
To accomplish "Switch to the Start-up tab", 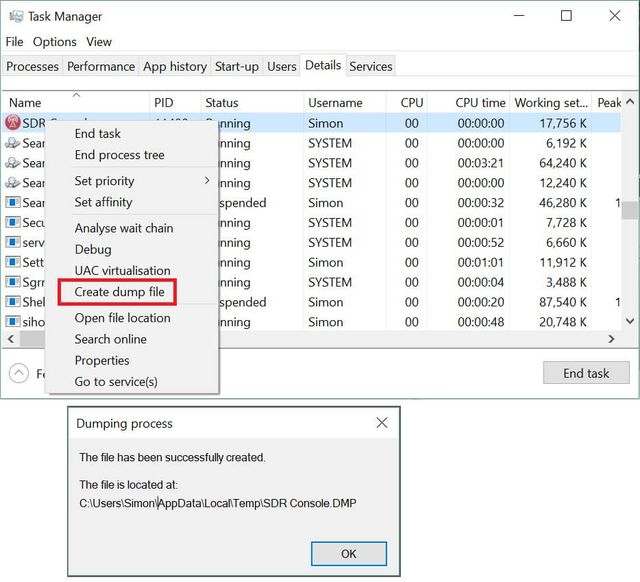I will click(237, 66).
